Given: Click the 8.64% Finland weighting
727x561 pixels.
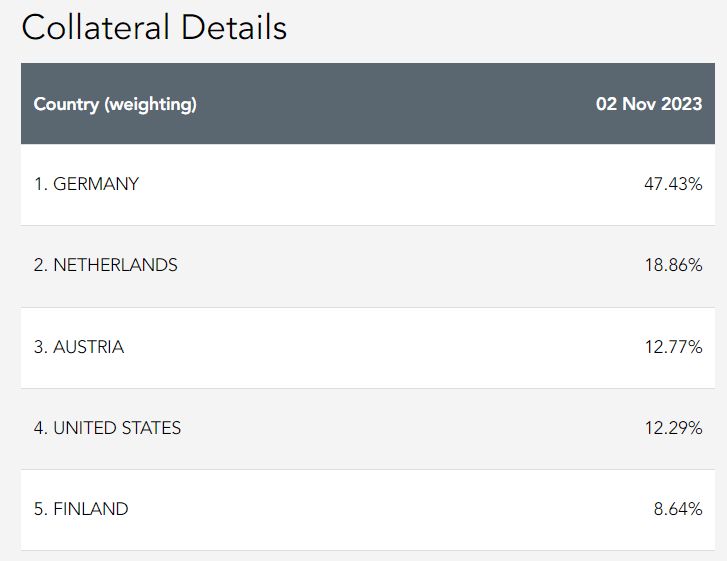Looking at the screenshot, I should pos(677,509).
